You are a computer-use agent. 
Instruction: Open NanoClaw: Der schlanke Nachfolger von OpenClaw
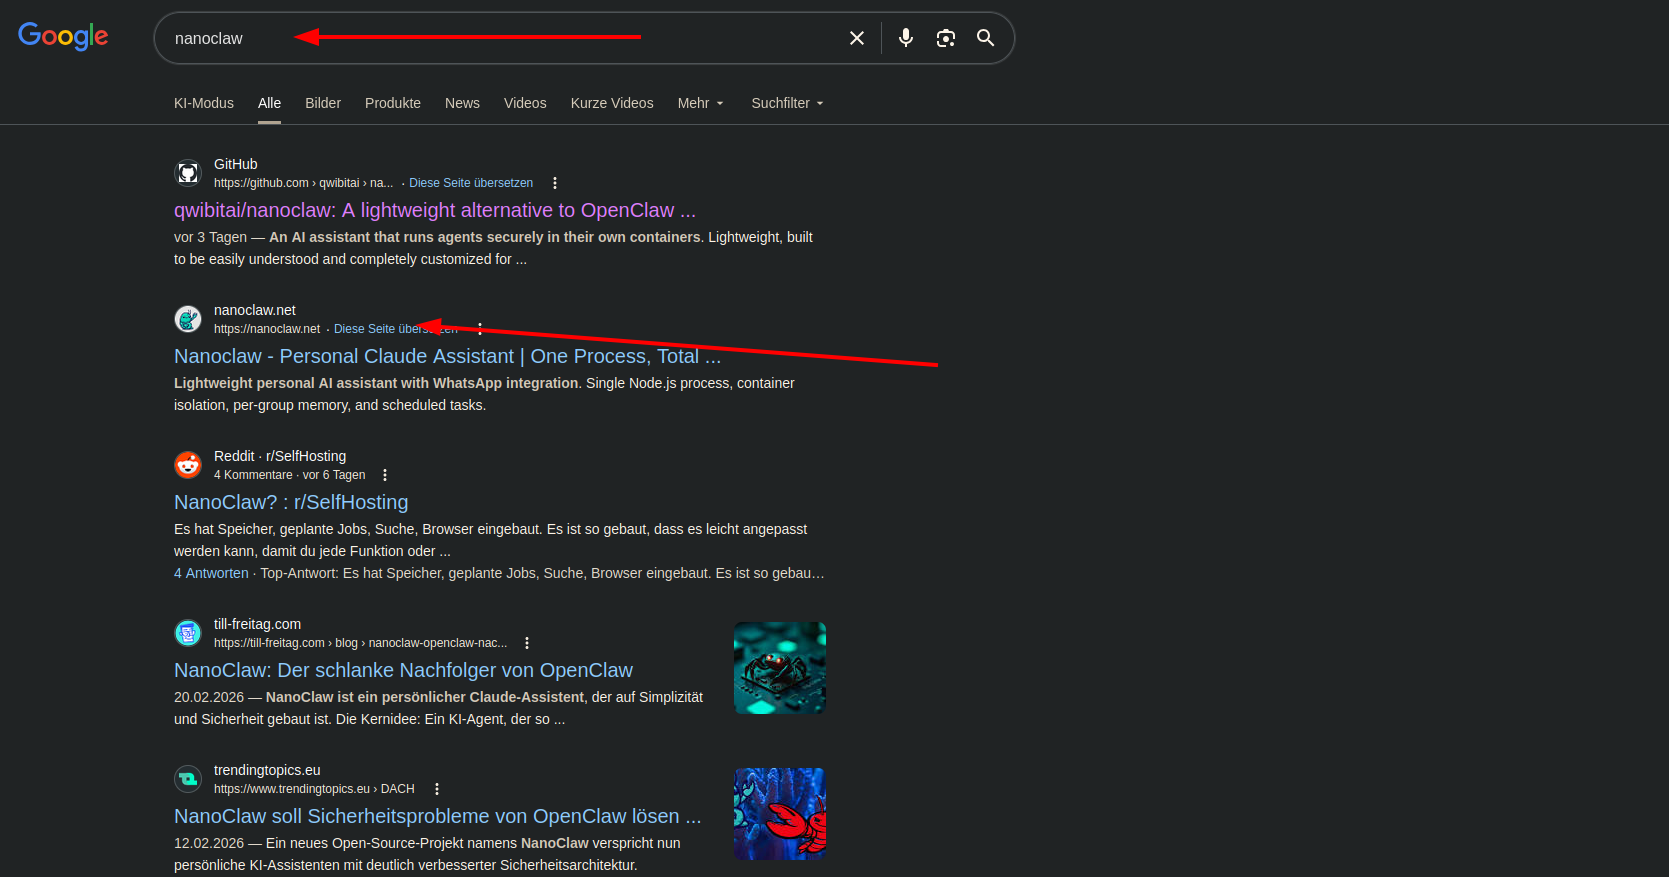point(403,670)
